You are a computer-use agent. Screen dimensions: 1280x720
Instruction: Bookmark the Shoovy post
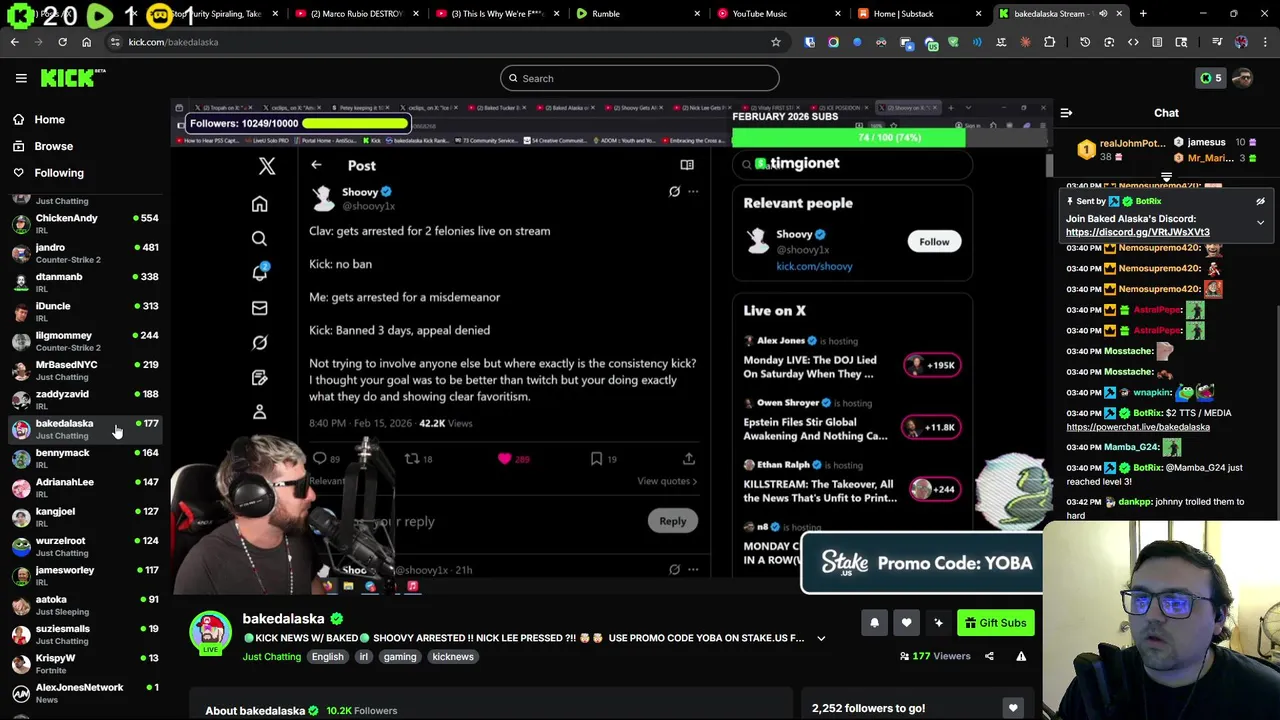click(596, 459)
